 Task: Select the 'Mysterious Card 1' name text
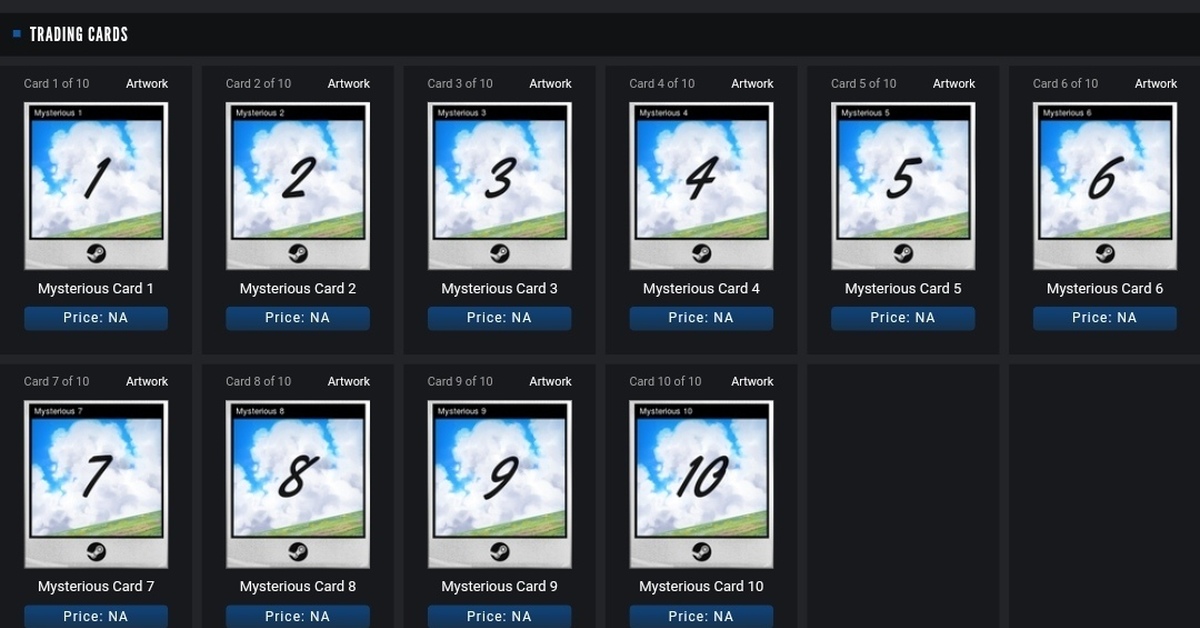96,289
